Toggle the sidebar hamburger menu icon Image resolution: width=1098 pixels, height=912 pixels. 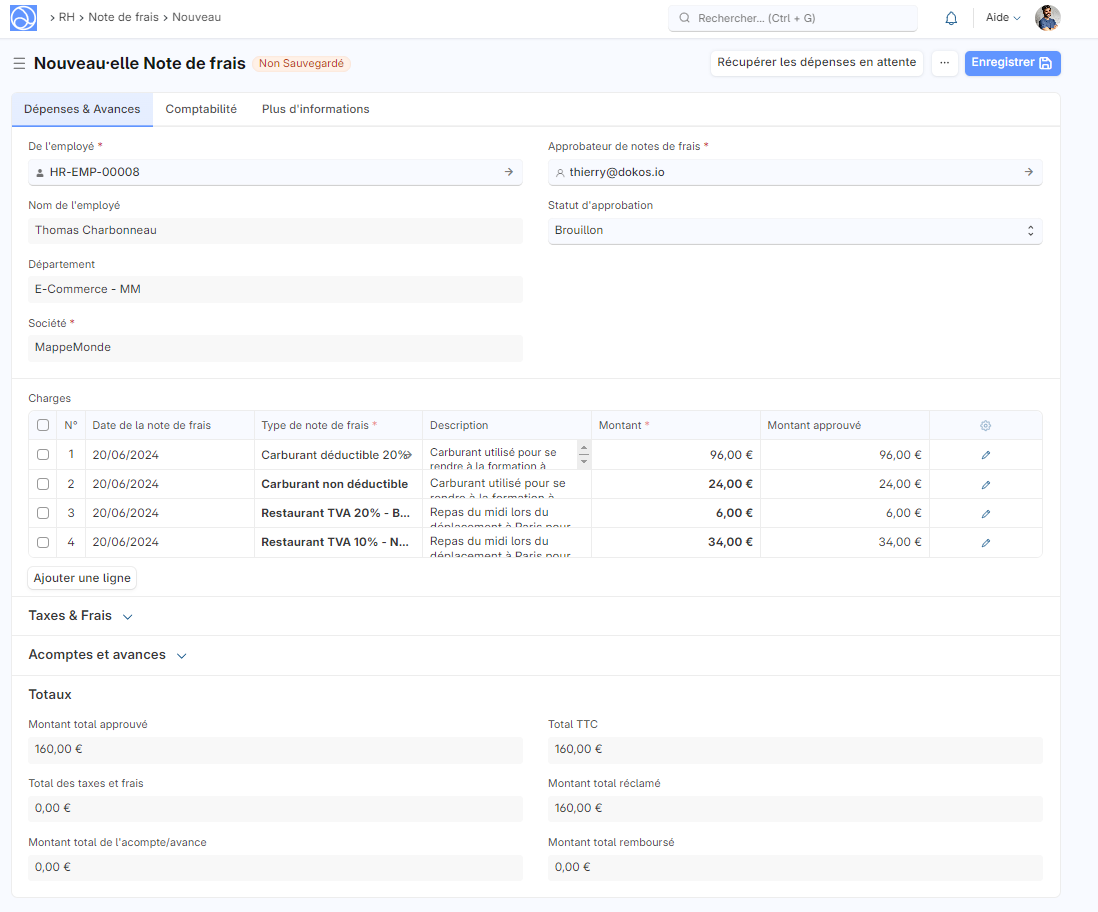pyautogui.click(x=19, y=64)
